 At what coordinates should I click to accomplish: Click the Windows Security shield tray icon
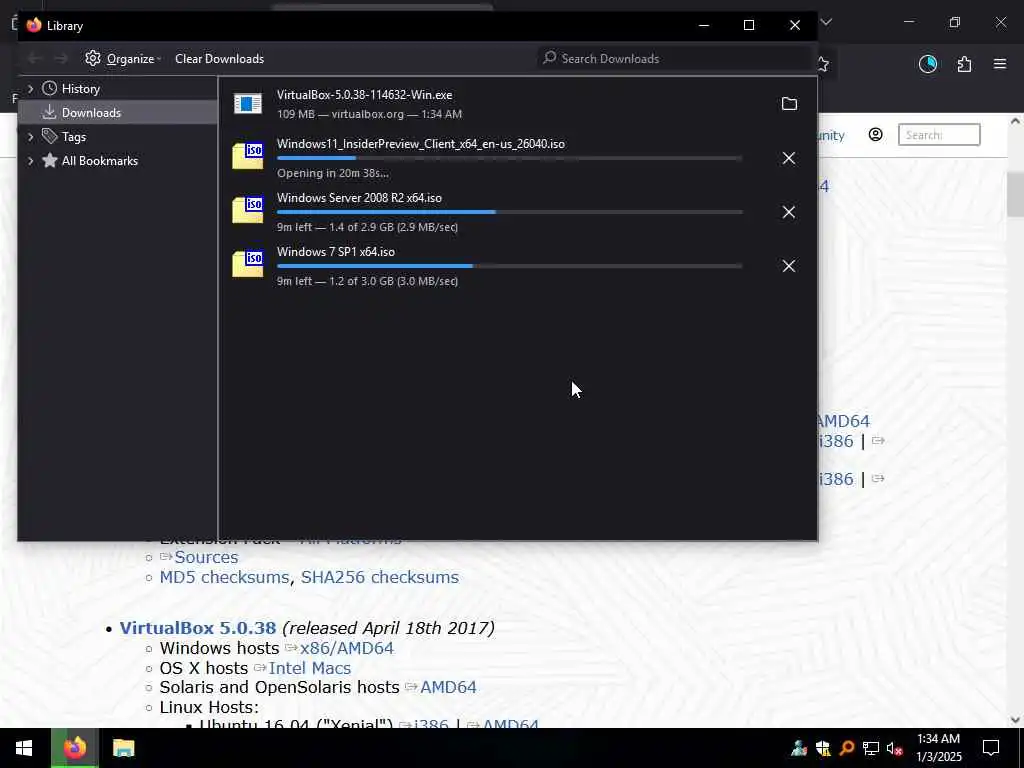tap(823, 748)
